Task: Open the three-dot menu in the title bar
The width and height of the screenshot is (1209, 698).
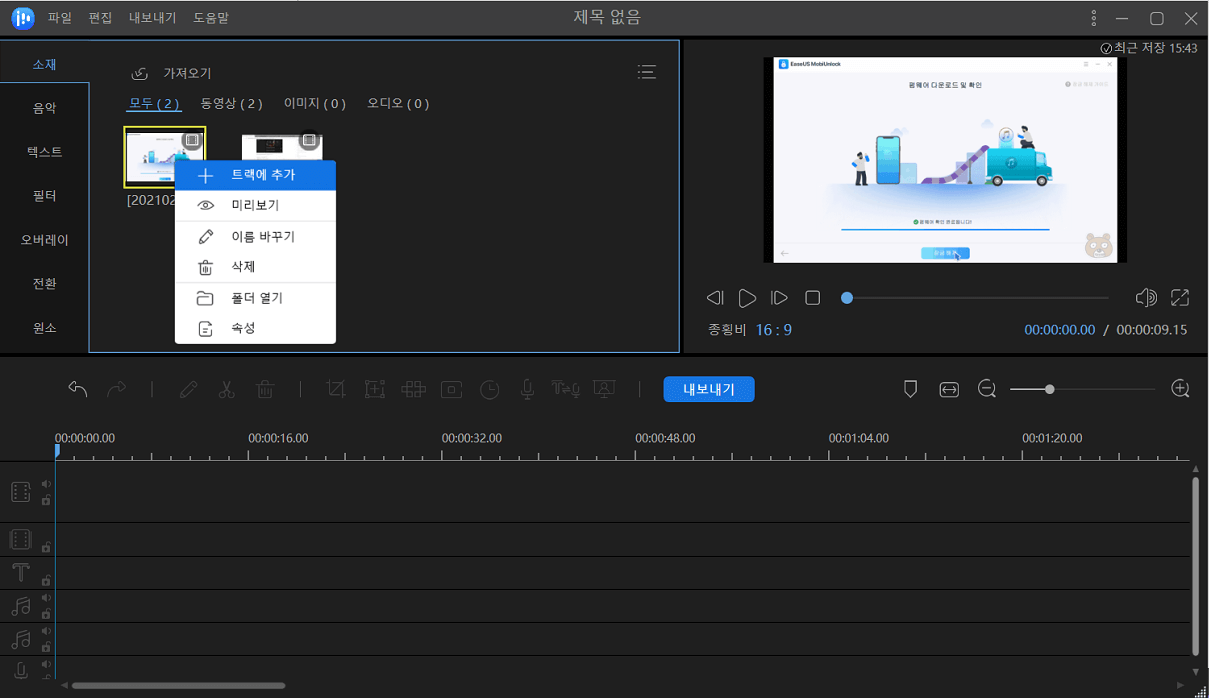Action: coord(1095,18)
